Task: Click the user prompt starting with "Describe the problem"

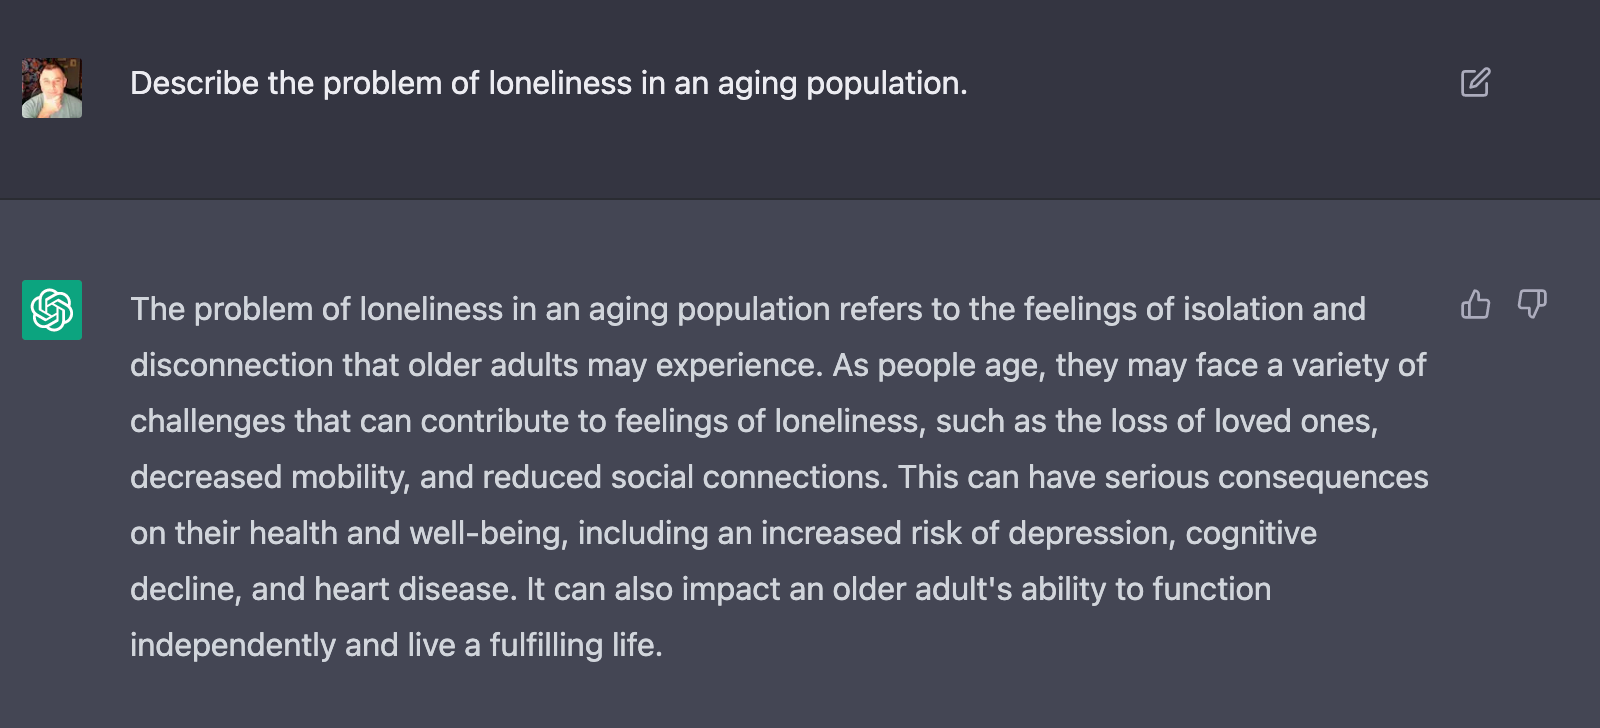Action: pos(548,83)
